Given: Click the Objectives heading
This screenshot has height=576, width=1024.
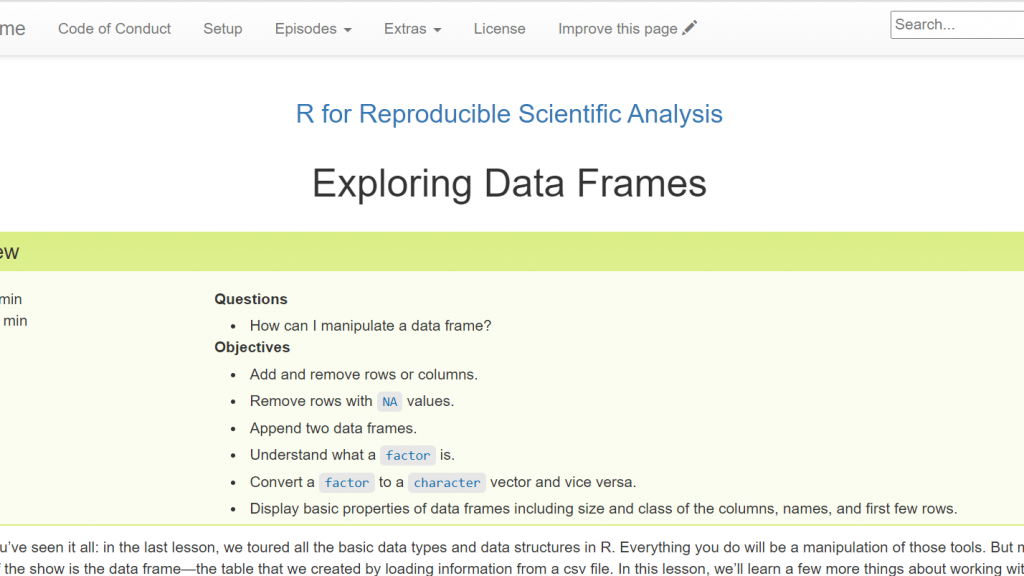Looking at the screenshot, I should (x=252, y=347).
